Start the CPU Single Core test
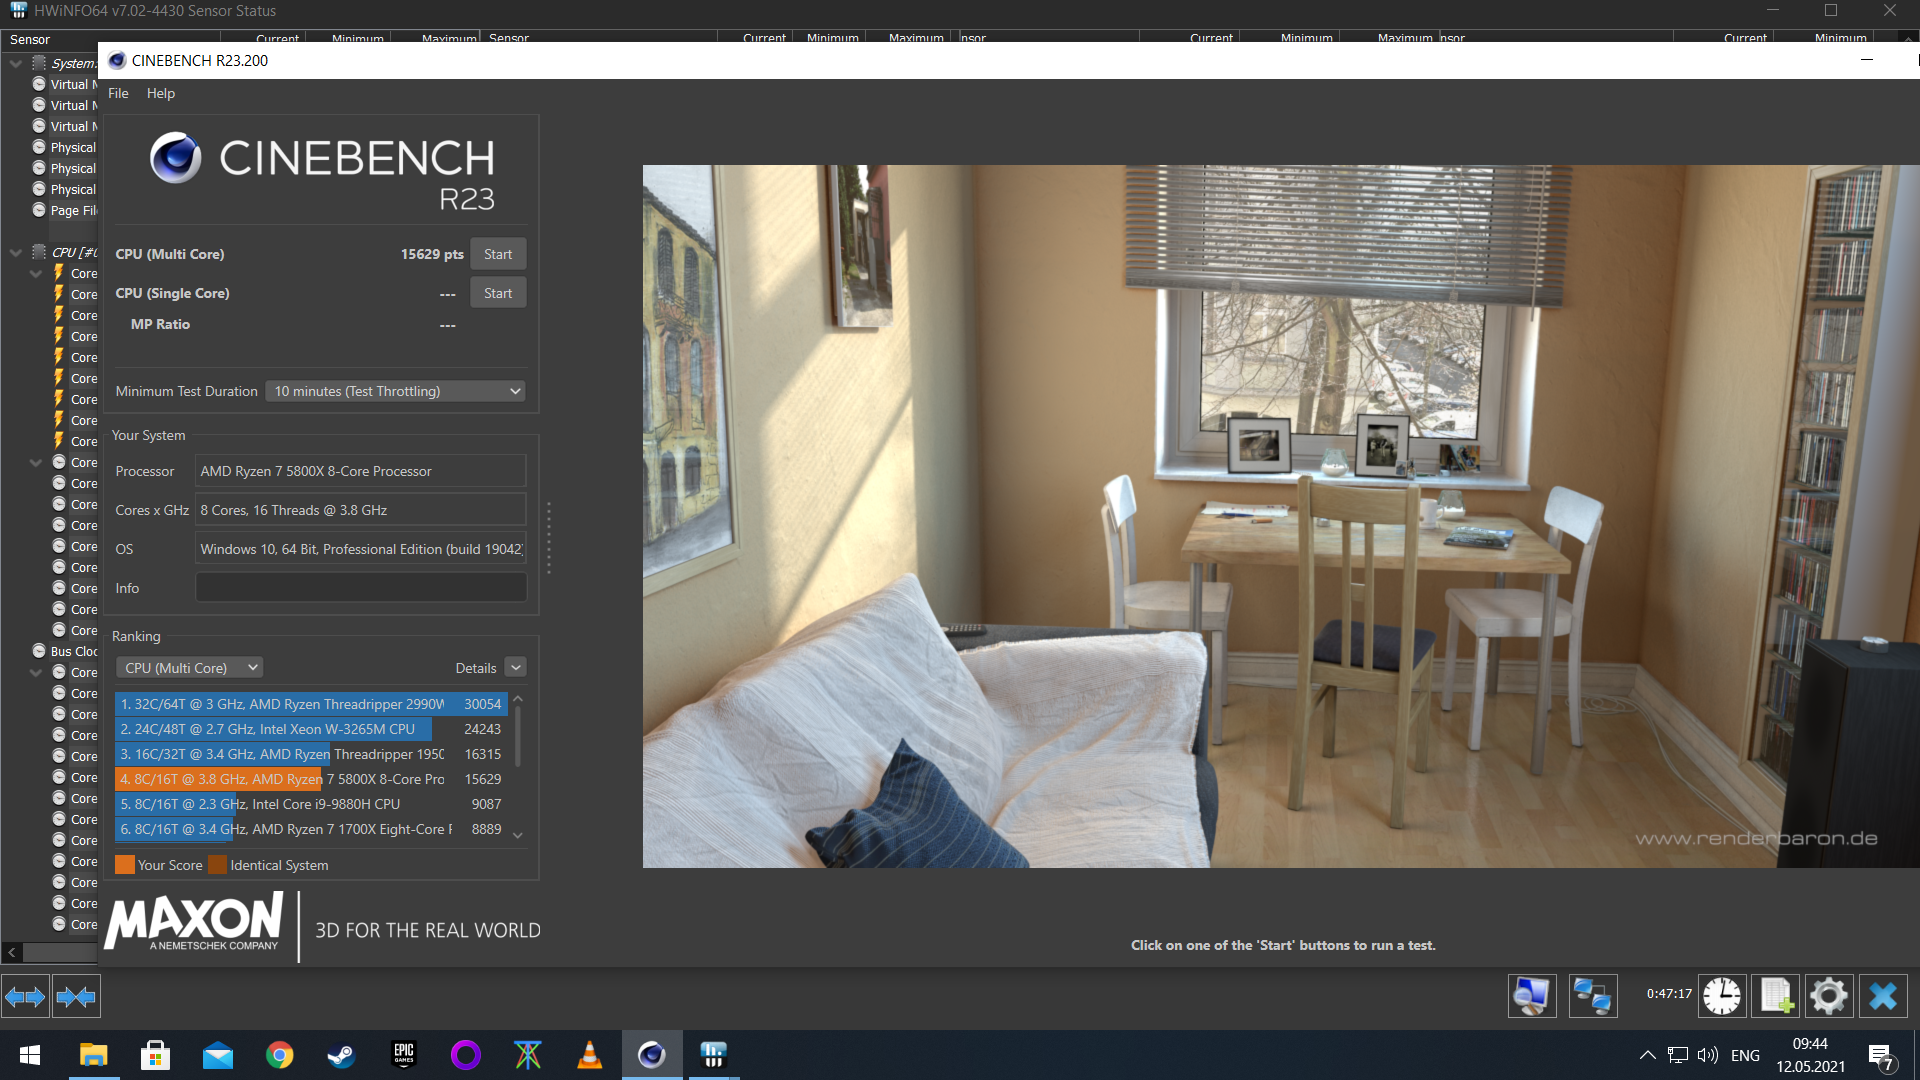The image size is (1920, 1080). click(x=497, y=293)
